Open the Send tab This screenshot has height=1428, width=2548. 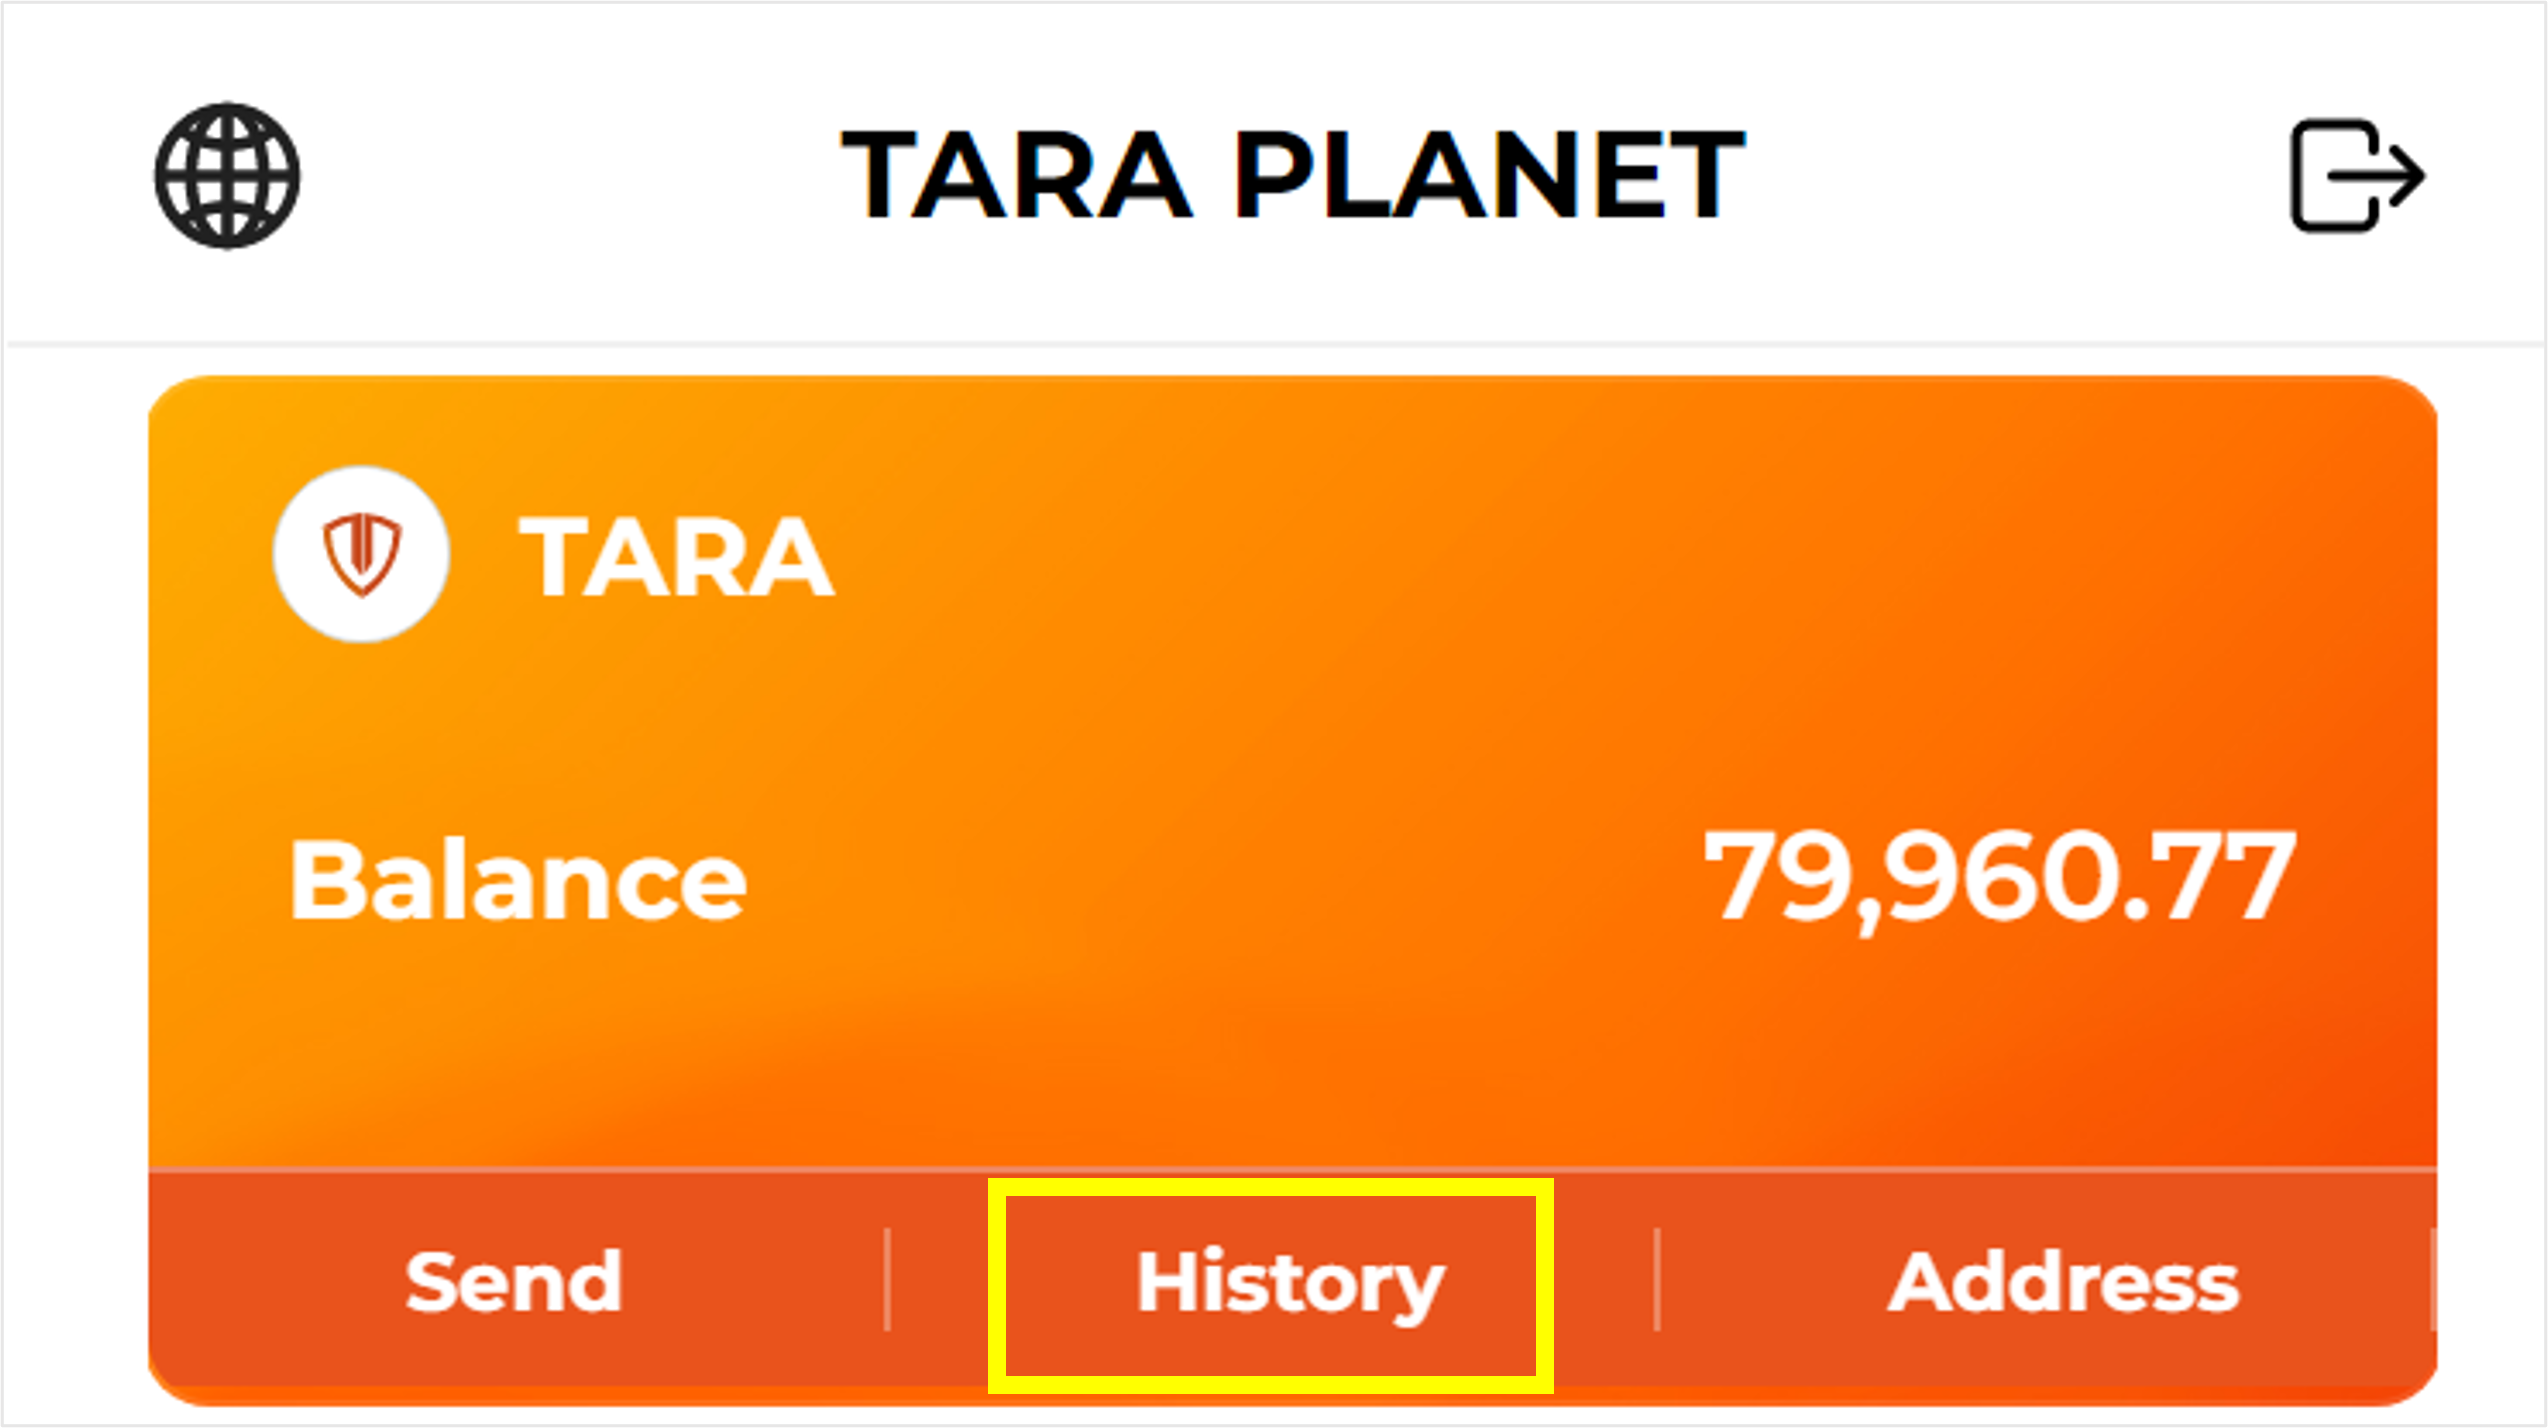tap(514, 1282)
